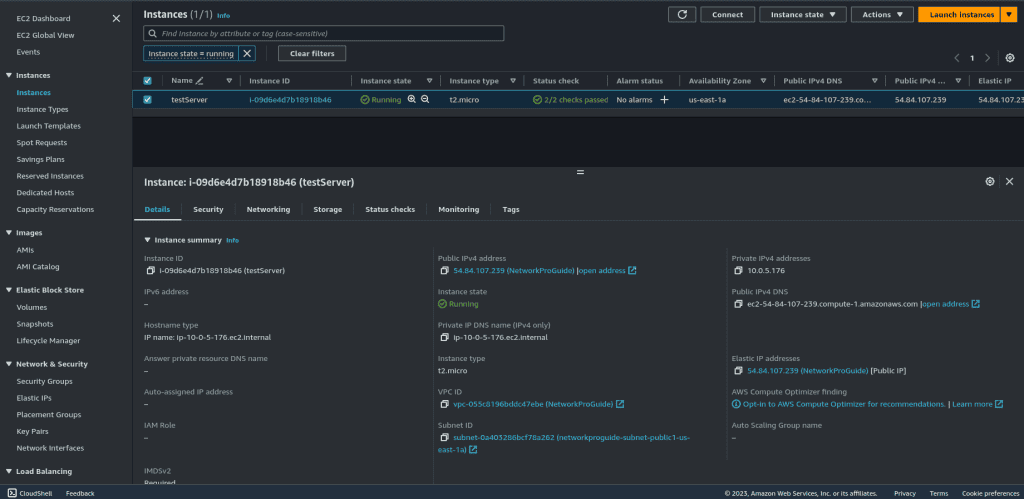Open the Instance state dropdown button
1024x499 pixels.
tap(803, 14)
